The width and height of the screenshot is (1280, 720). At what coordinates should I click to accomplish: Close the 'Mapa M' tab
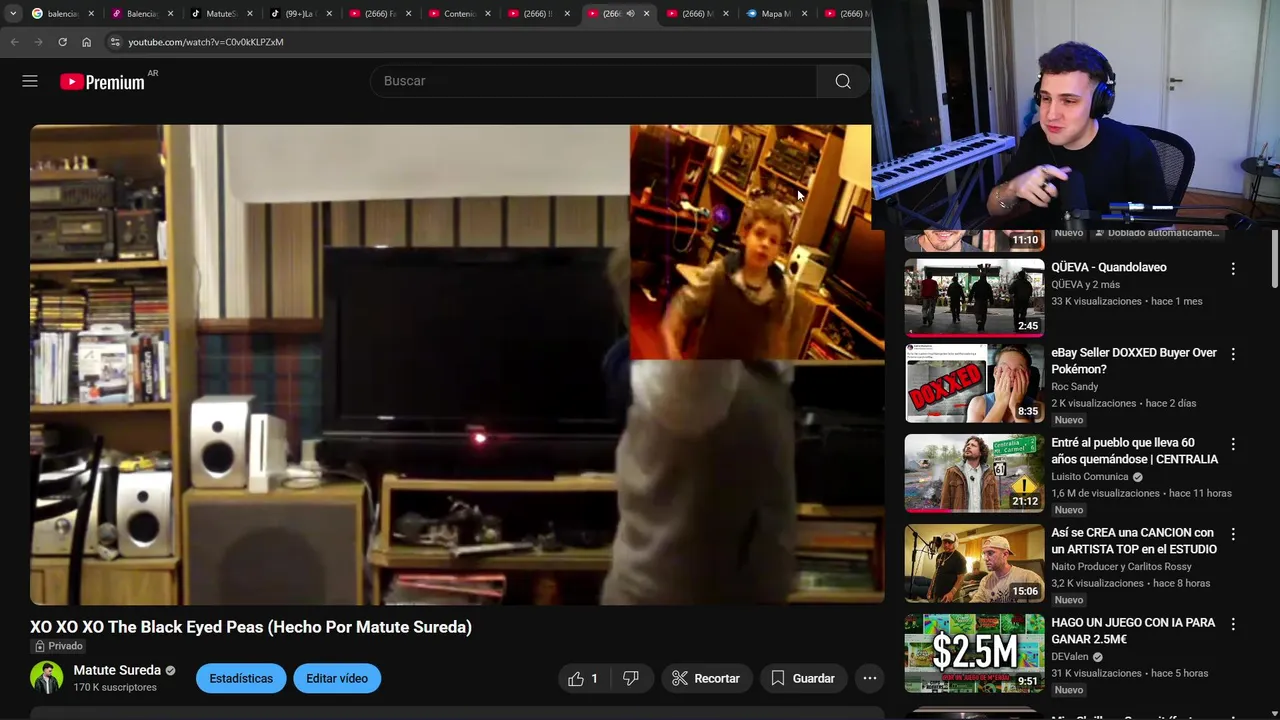click(807, 14)
